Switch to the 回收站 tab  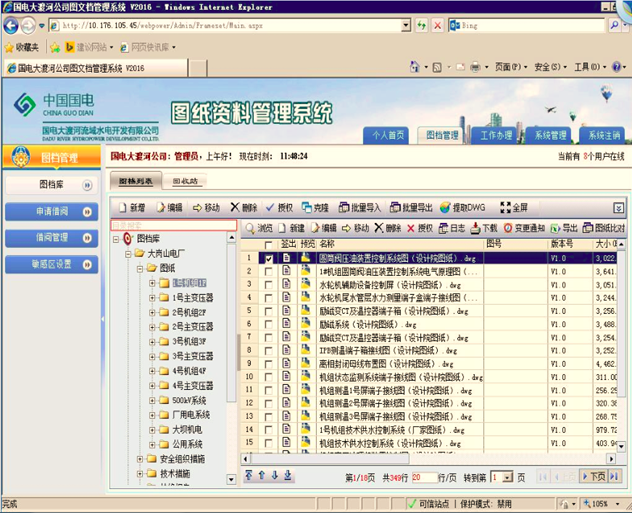pyautogui.click(x=186, y=182)
